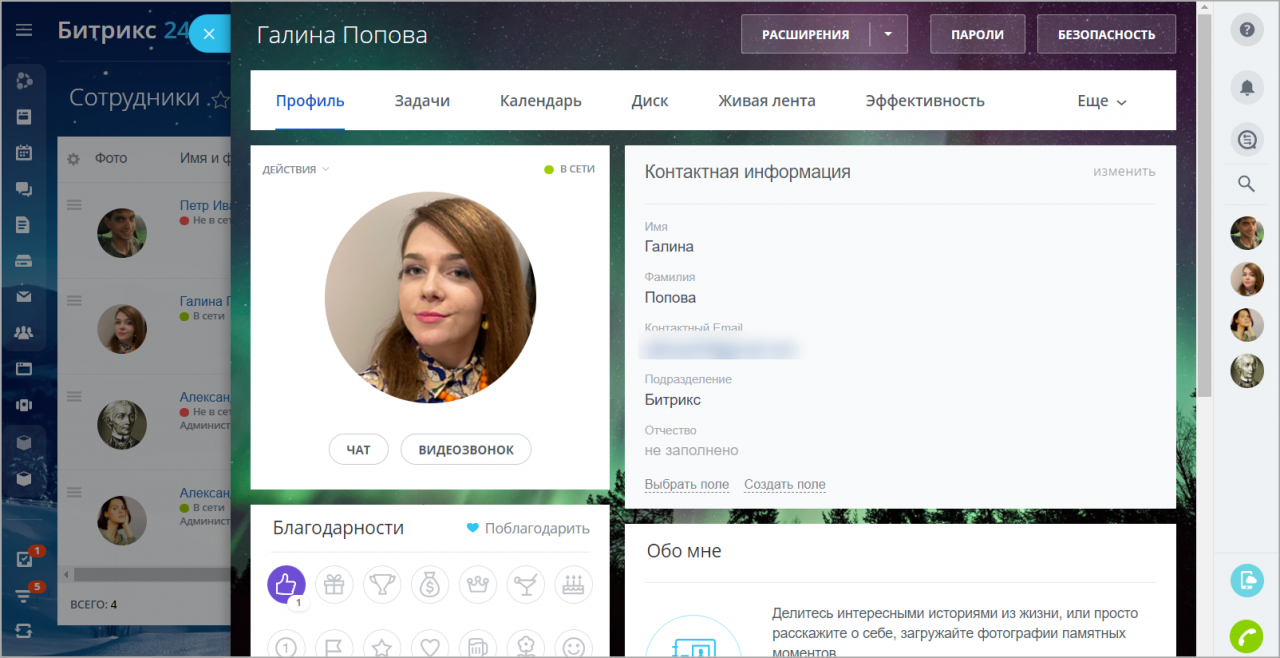Open the notifications bell icon
Image resolution: width=1280 pixels, height=658 pixels.
pyautogui.click(x=1246, y=88)
